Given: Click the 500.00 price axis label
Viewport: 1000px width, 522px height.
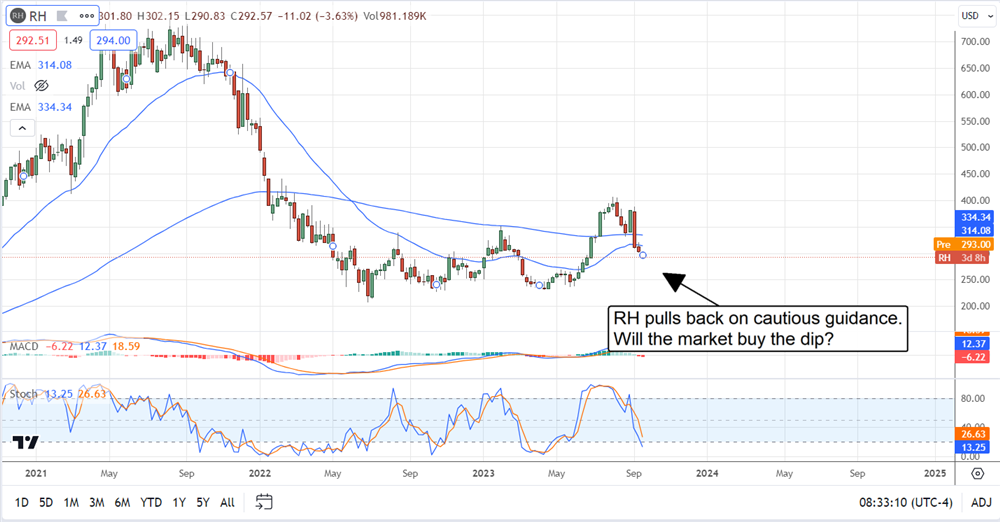Looking at the screenshot, I should coord(975,147).
